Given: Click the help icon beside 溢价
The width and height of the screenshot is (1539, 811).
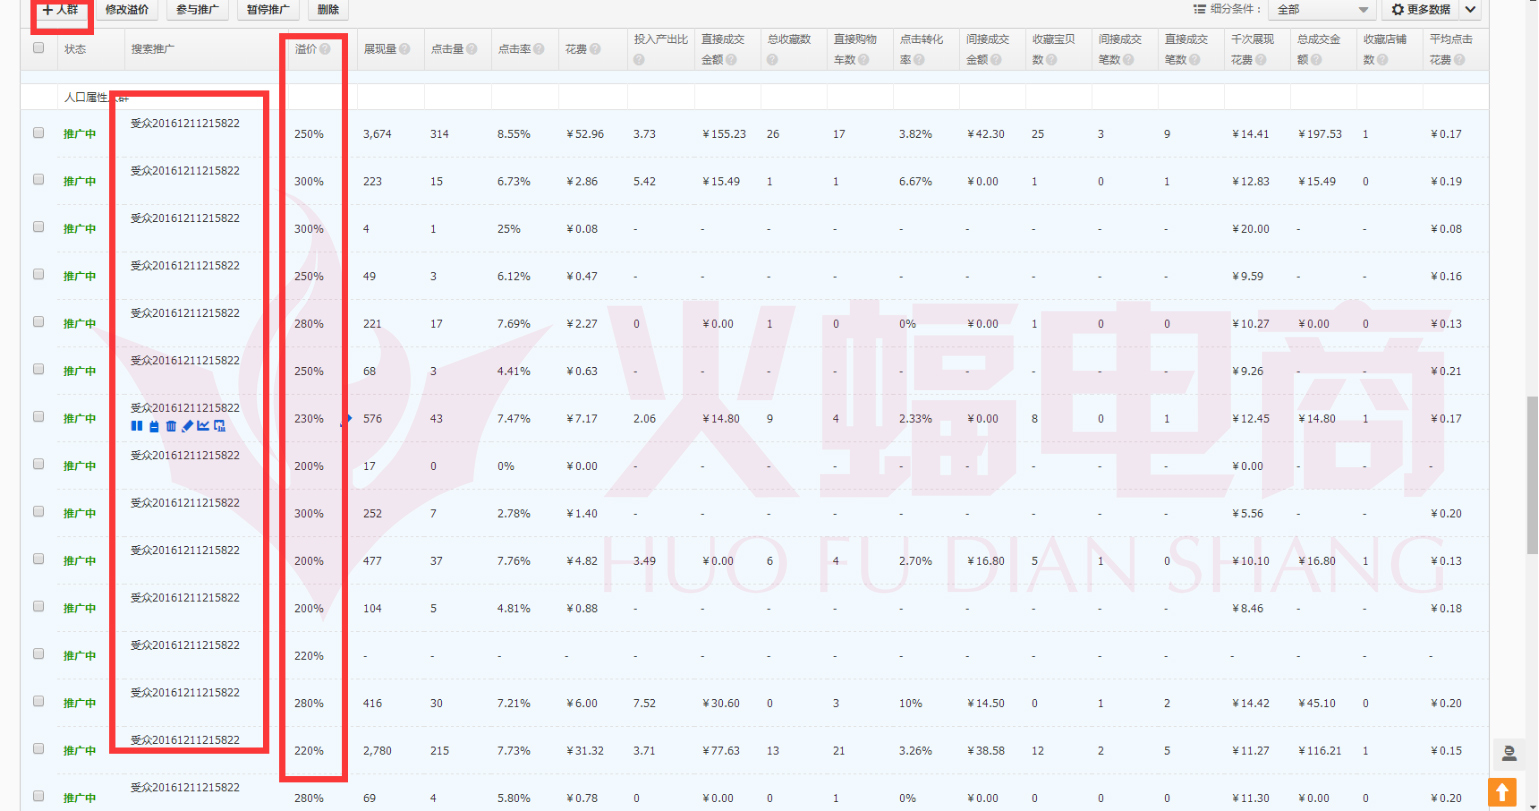Looking at the screenshot, I should click(x=325, y=49).
